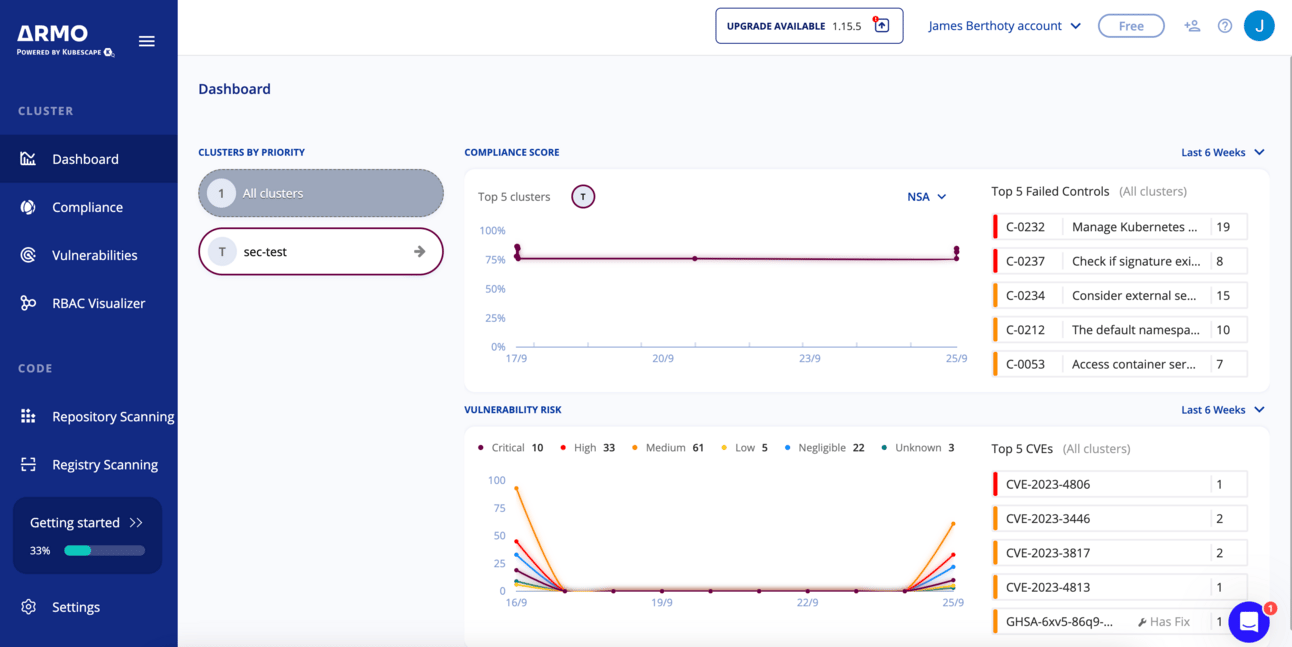Open the add user icon
Image resolution: width=1292 pixels, height=647 pixels.
click(x=1191, y=26)
